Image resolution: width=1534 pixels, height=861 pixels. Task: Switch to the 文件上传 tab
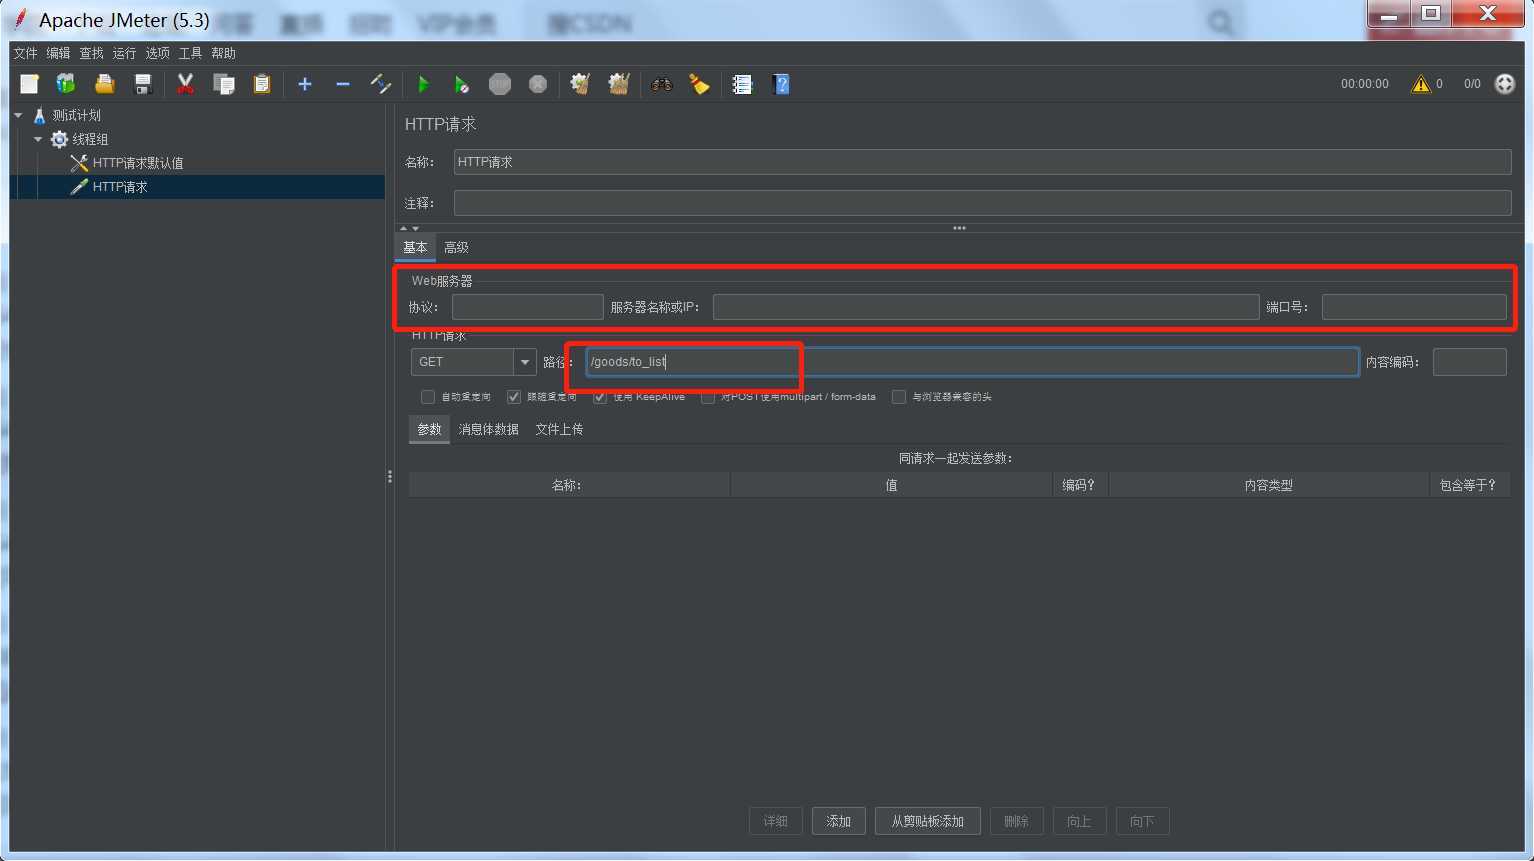559,429
